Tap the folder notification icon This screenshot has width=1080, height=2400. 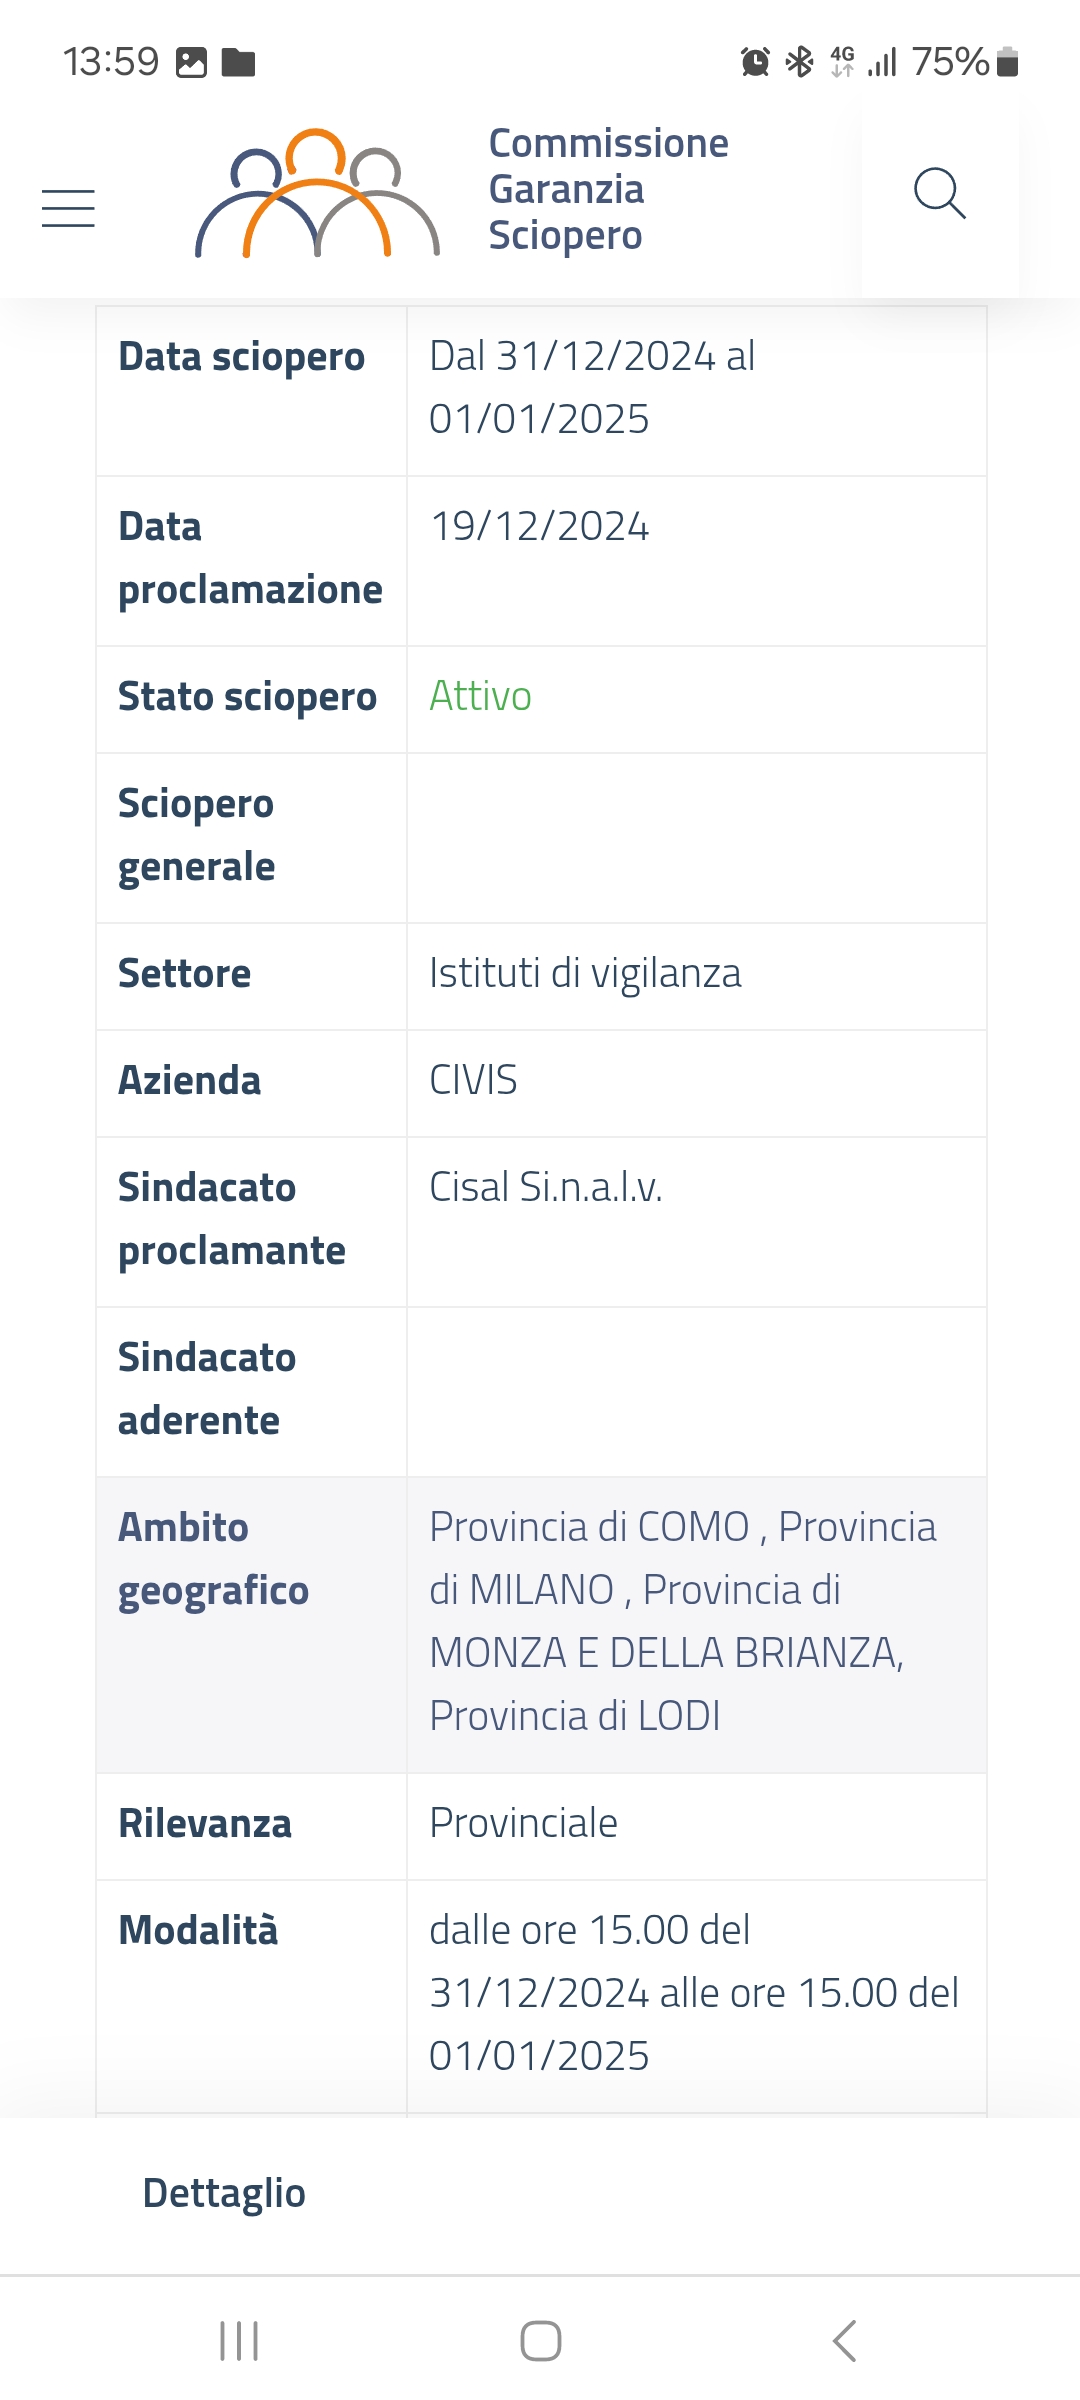click(x=238, y=62)
